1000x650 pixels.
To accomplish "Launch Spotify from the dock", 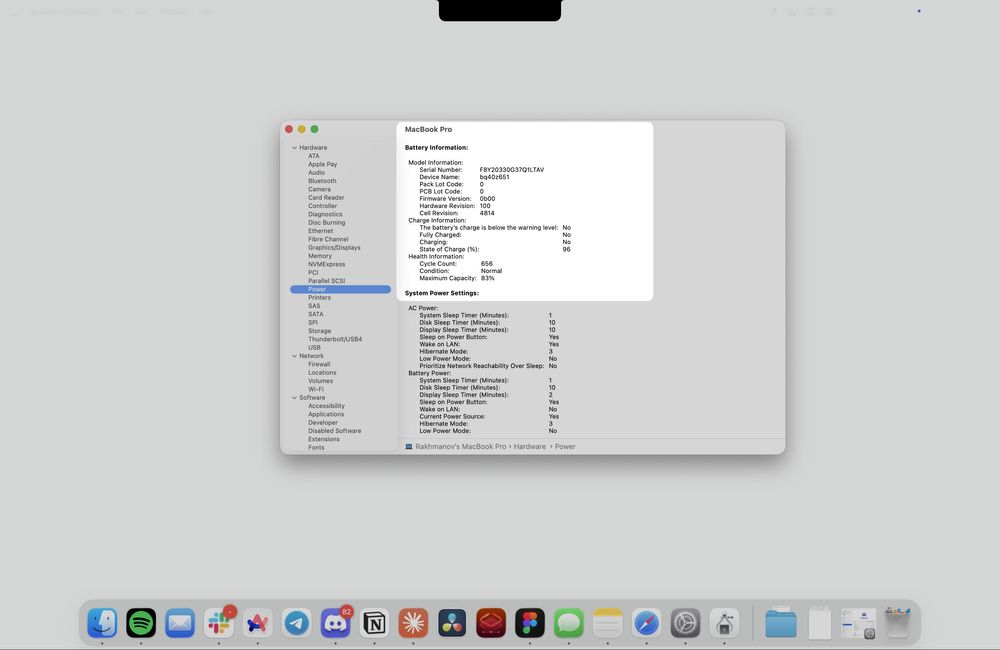I will tap(141, 623).
